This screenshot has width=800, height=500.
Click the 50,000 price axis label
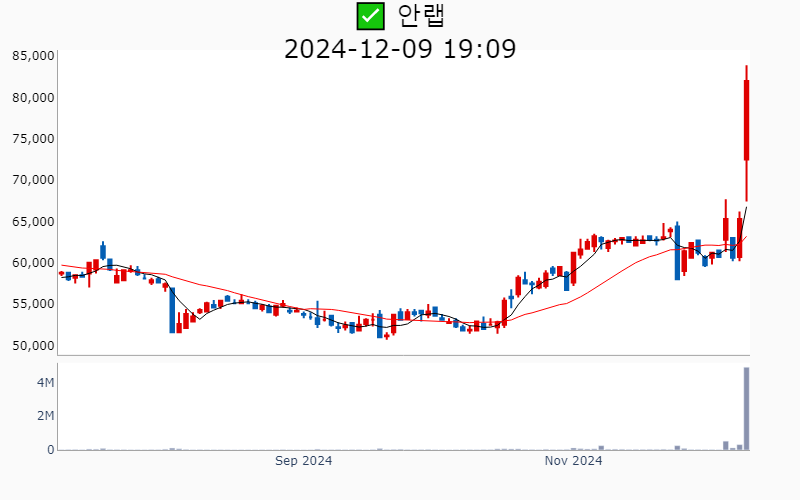tap(33, 346)
